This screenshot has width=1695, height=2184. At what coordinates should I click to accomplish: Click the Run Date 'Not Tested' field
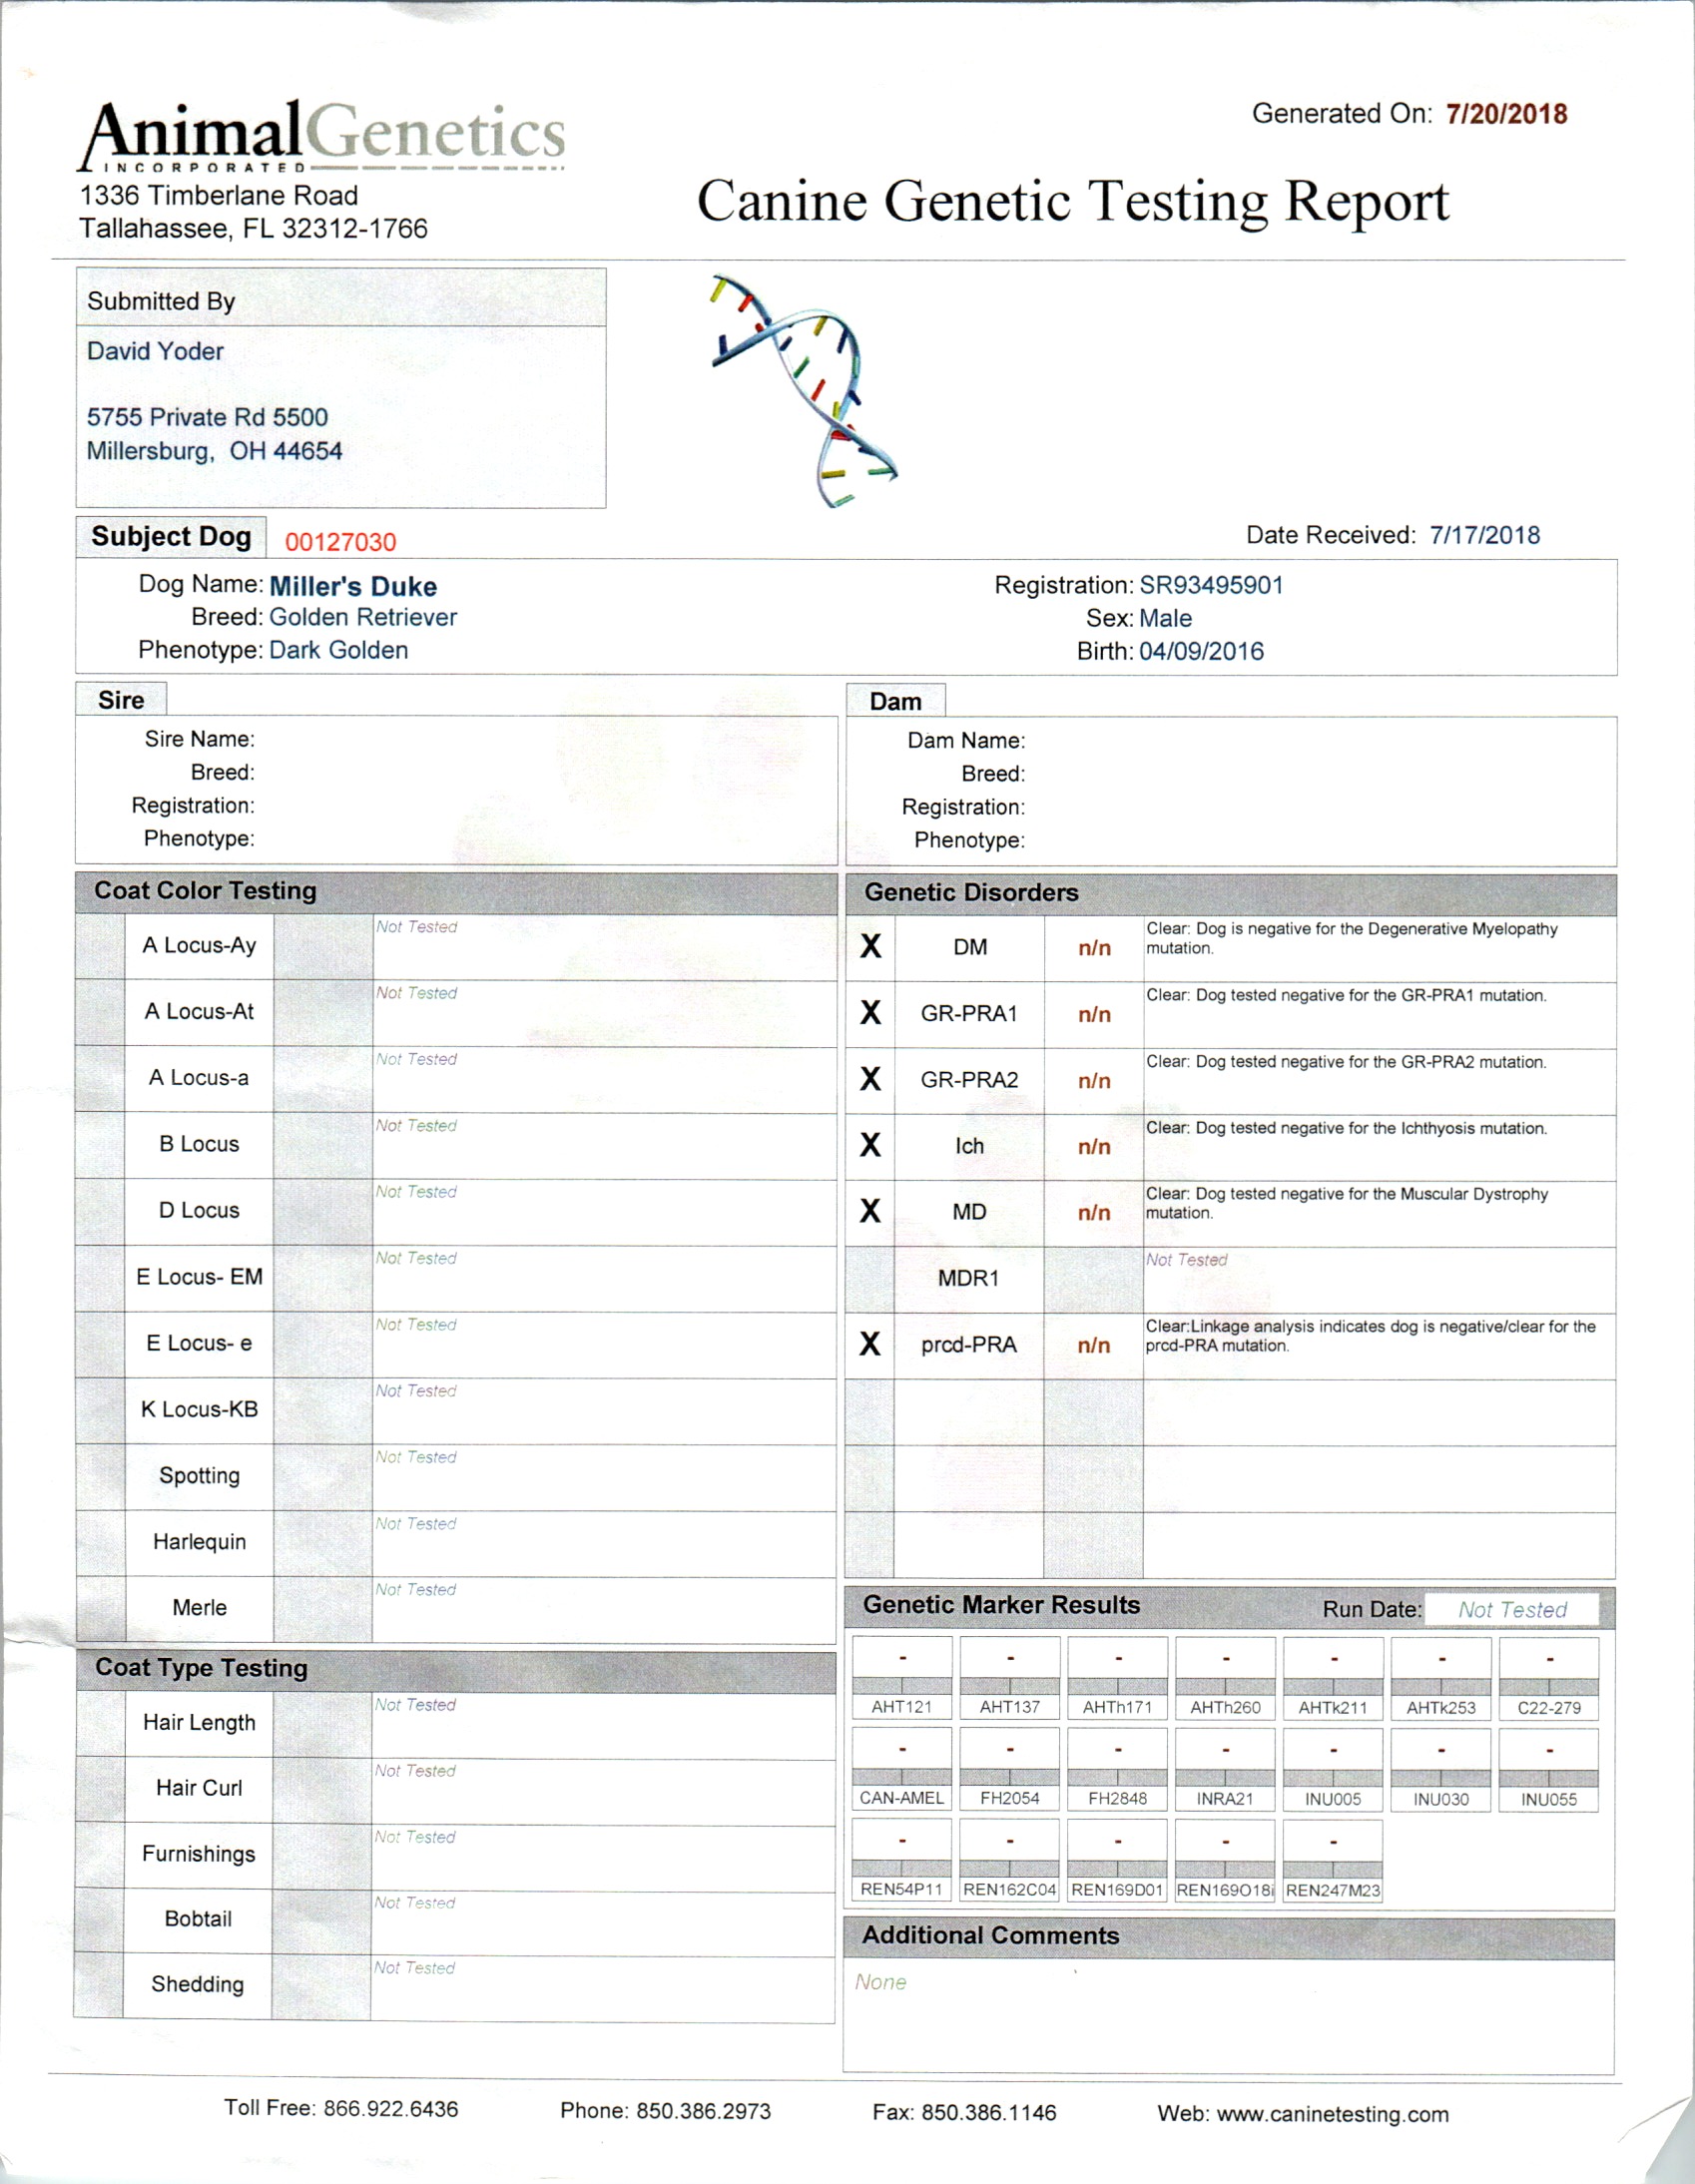(x=1511, y=1609)
